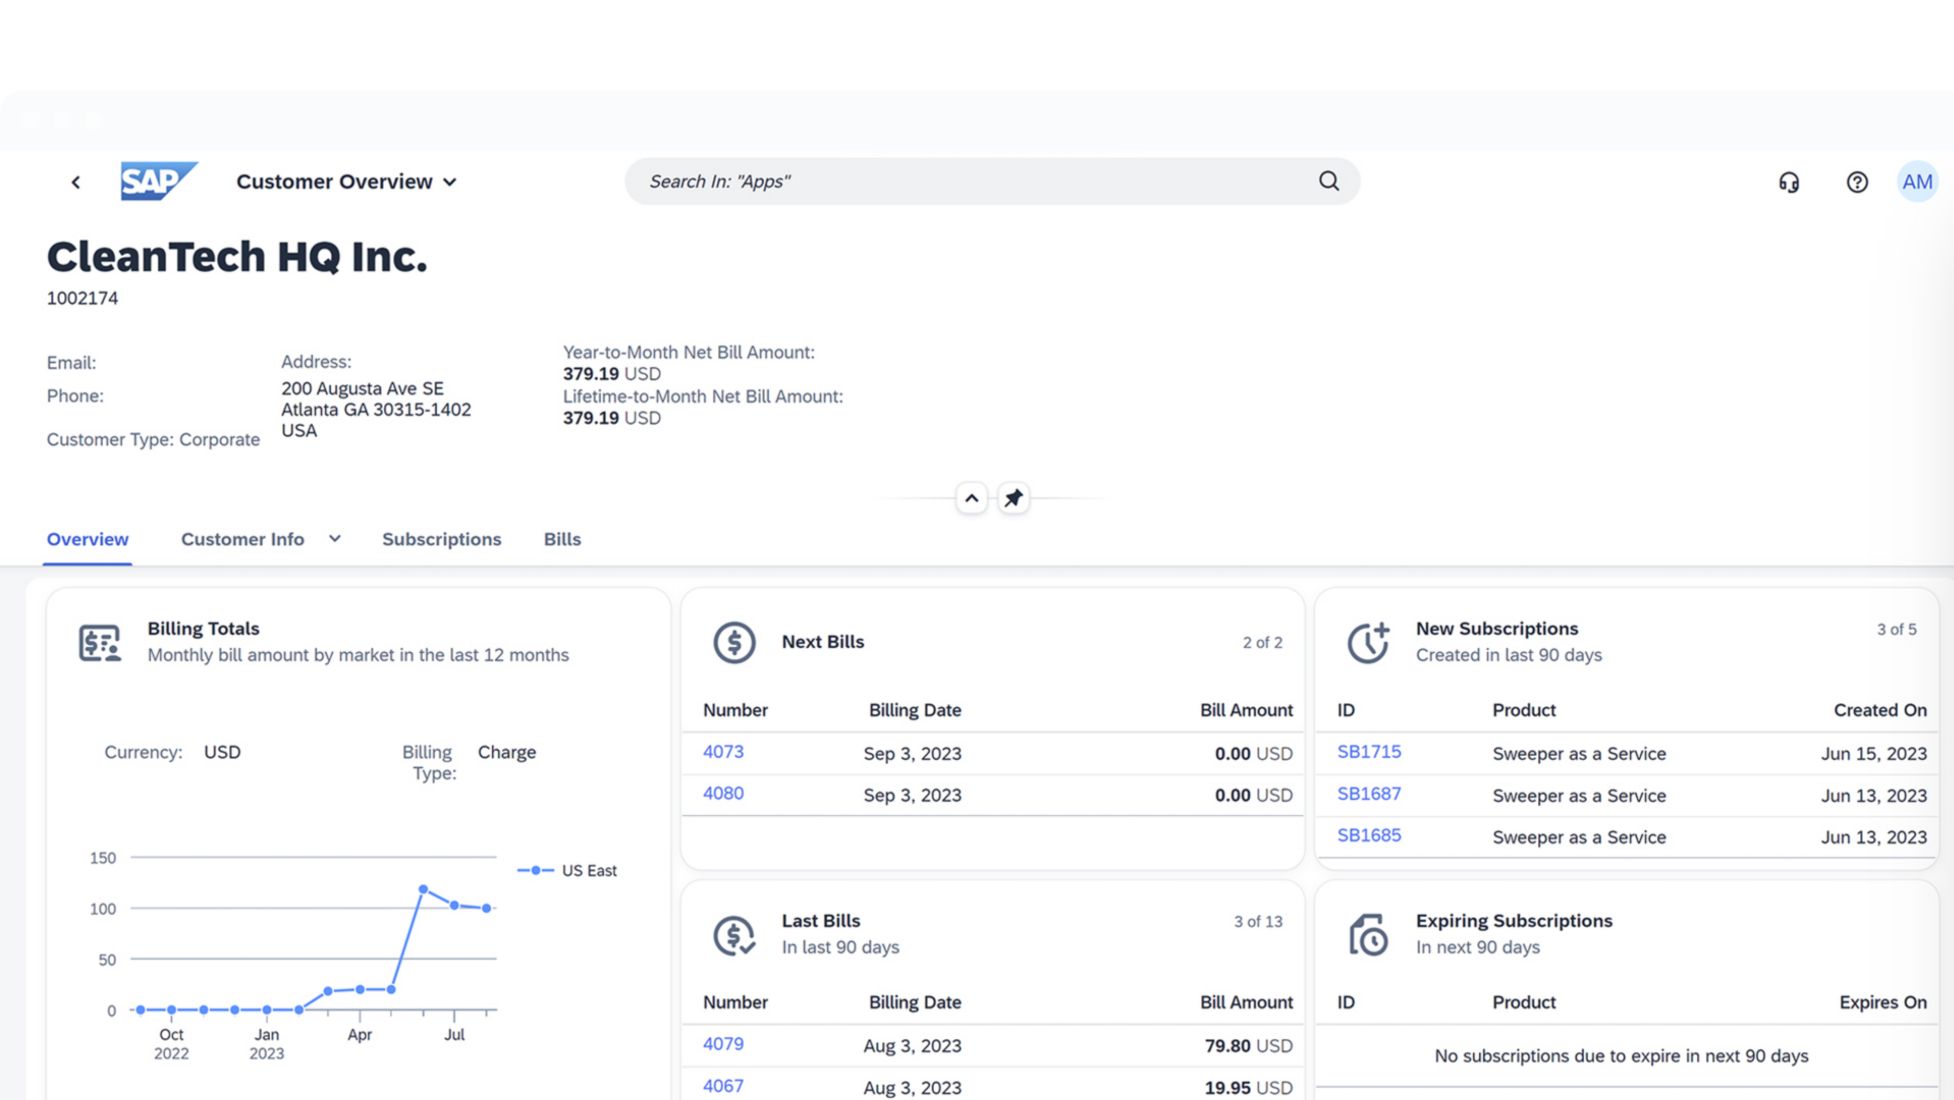Viewport: 1954px width, 1100px height.
Task: Click the search magnifier icon
Action: click(x=1328, y=181)
